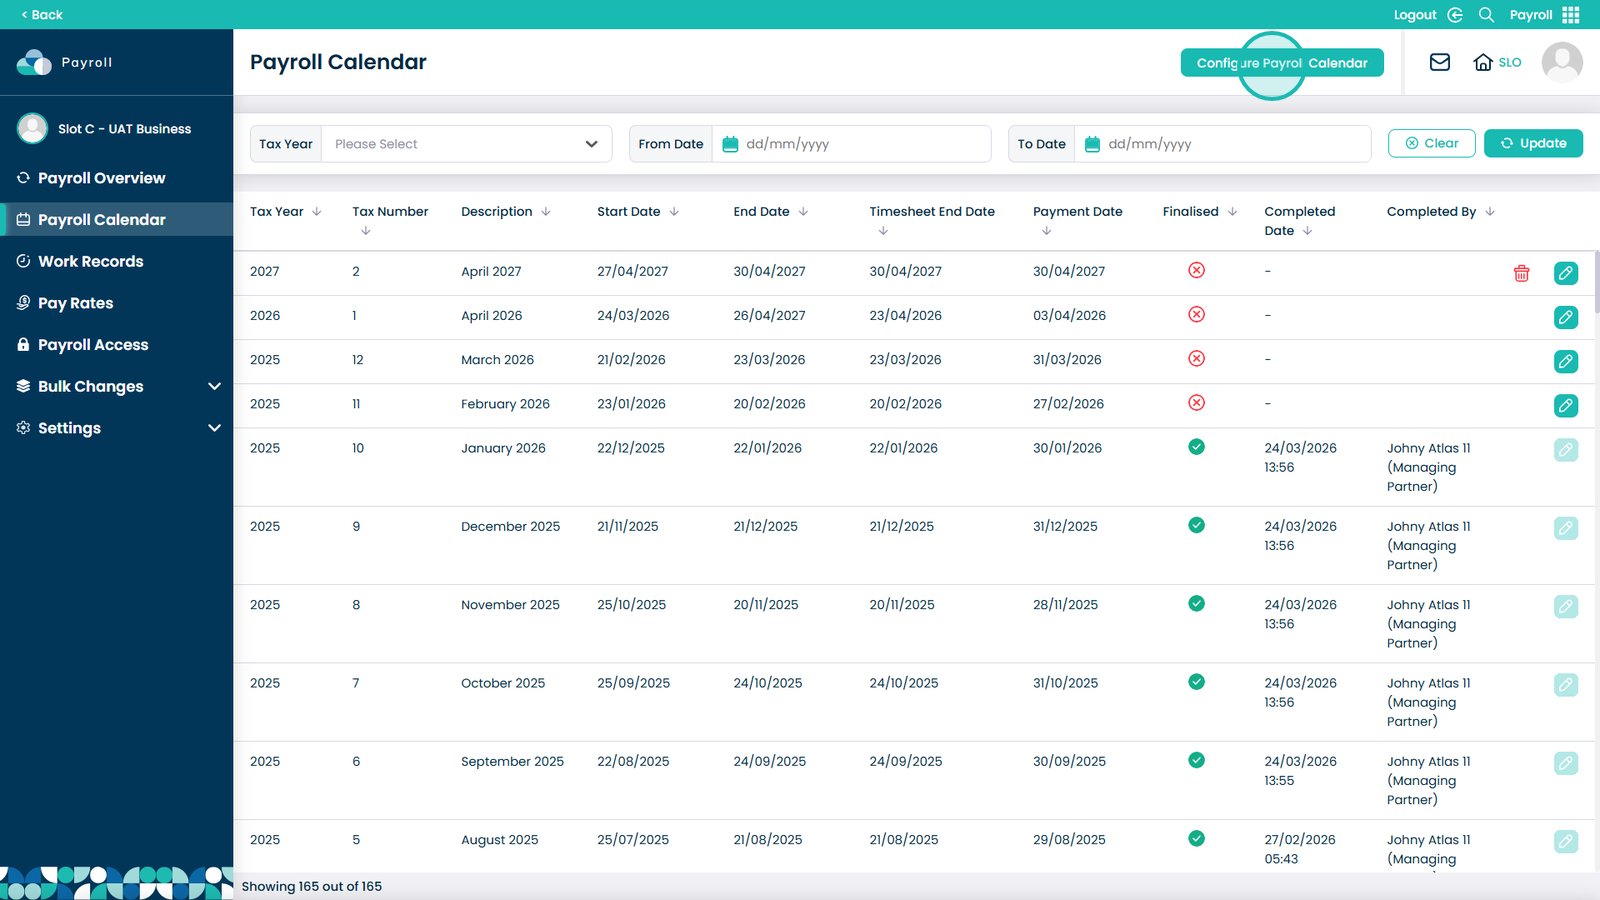This screenshot has height=900, width=1600.
Task: Open Settings sidebar item
Action: pos(69,428)
